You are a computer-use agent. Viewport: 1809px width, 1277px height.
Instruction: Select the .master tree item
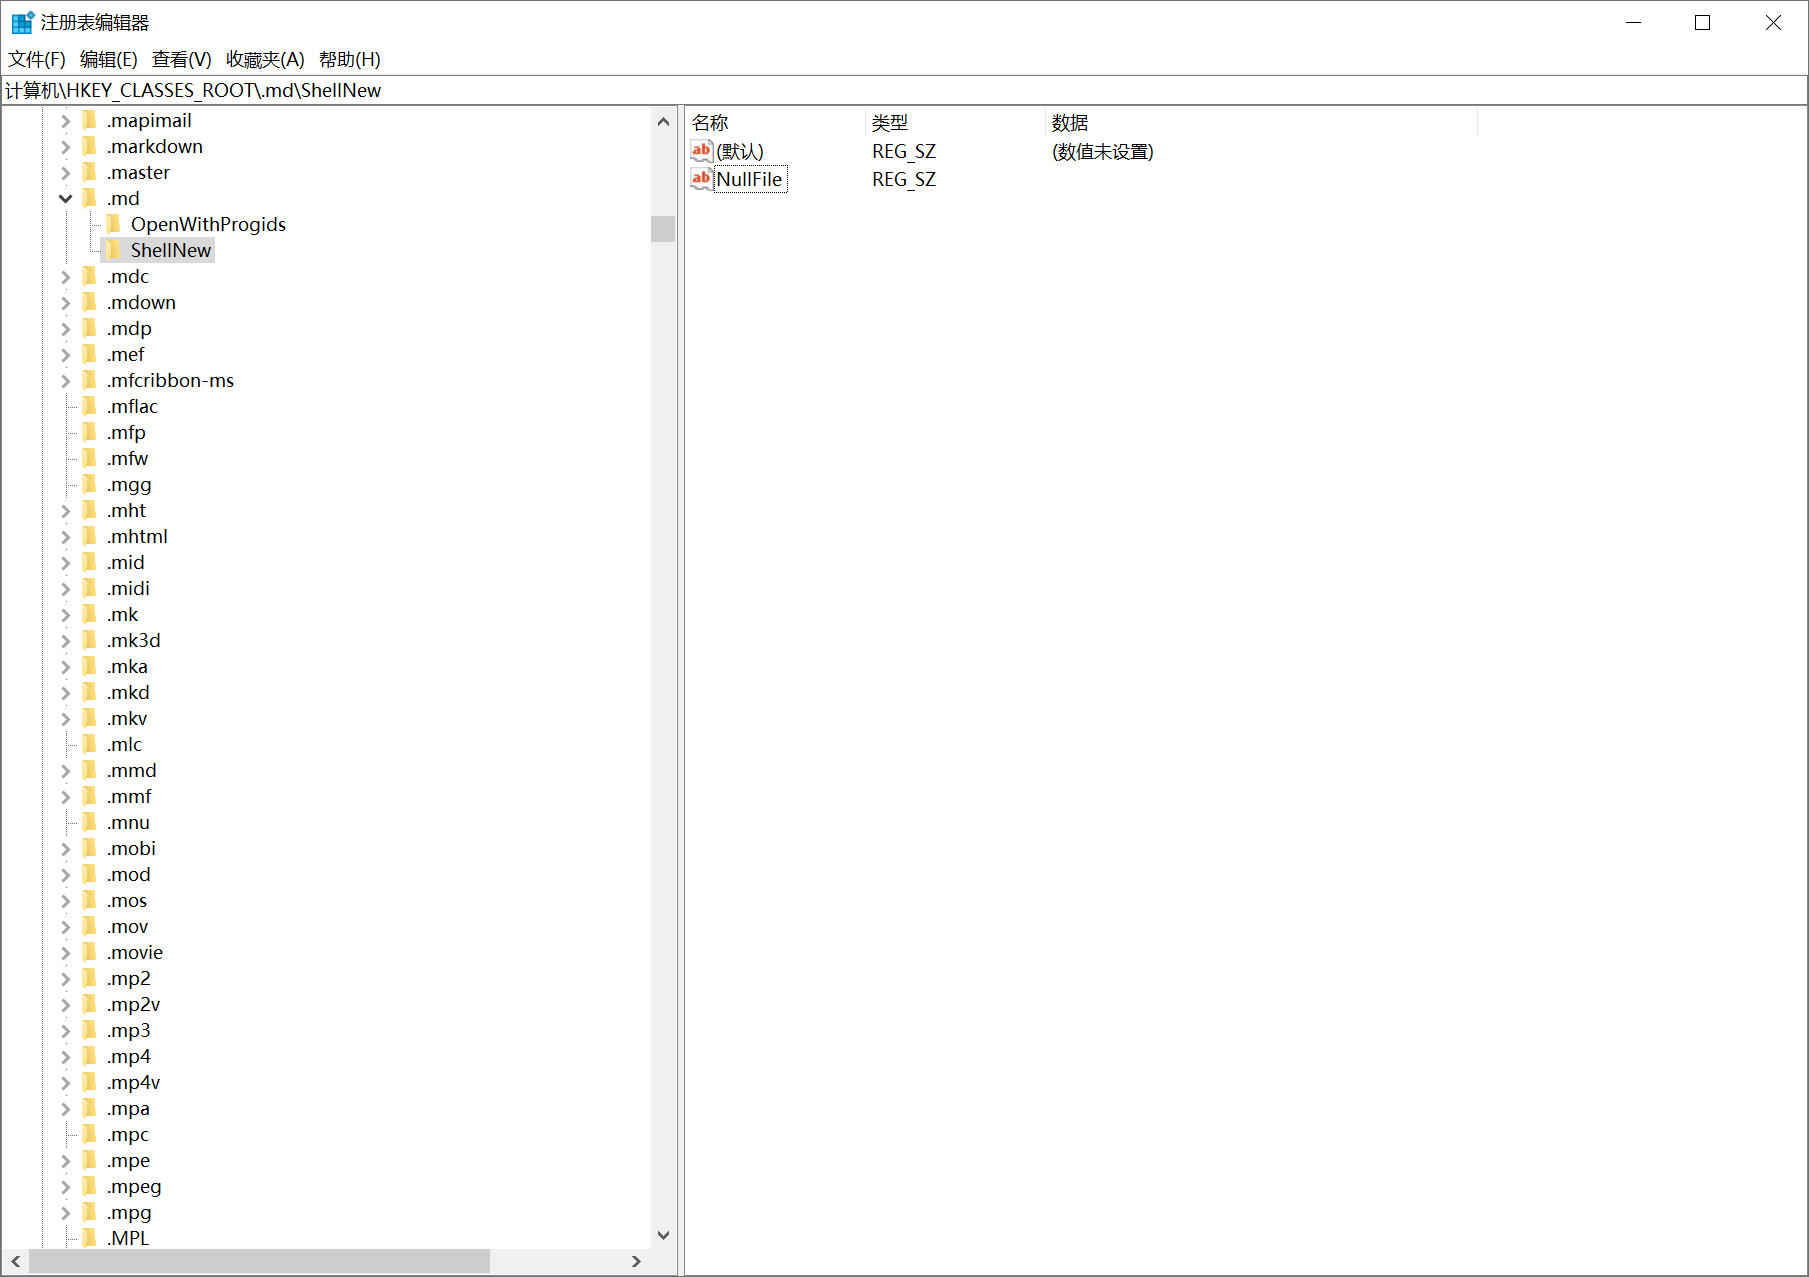[138, 172]
